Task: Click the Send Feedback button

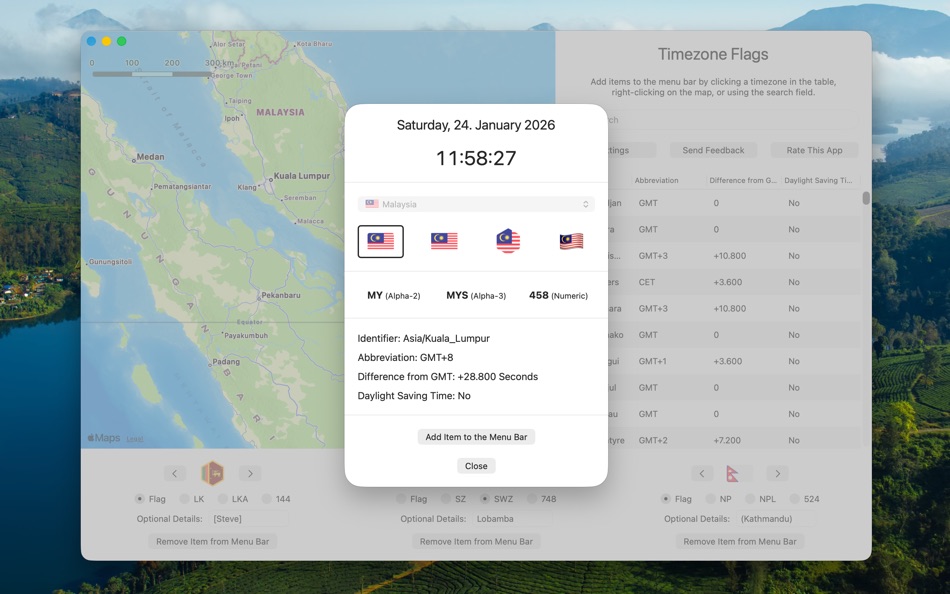Action: (x=712, y=149)
